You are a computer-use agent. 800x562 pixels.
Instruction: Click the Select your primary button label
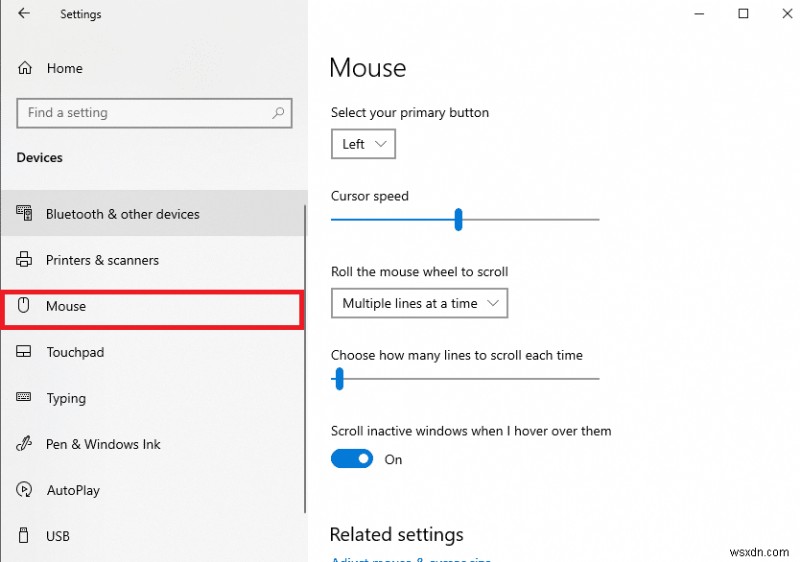point(410,112)
